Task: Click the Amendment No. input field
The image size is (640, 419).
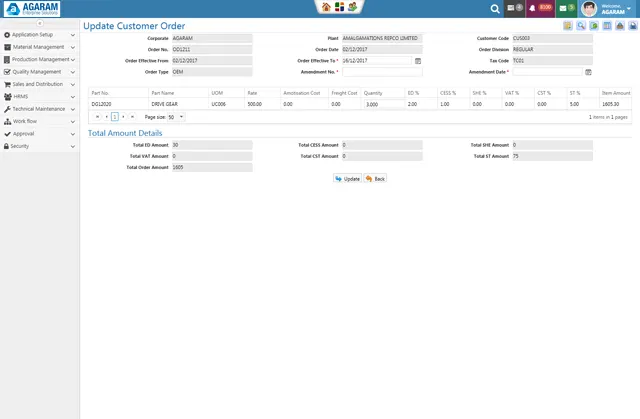Action: [x=382, y=72]
